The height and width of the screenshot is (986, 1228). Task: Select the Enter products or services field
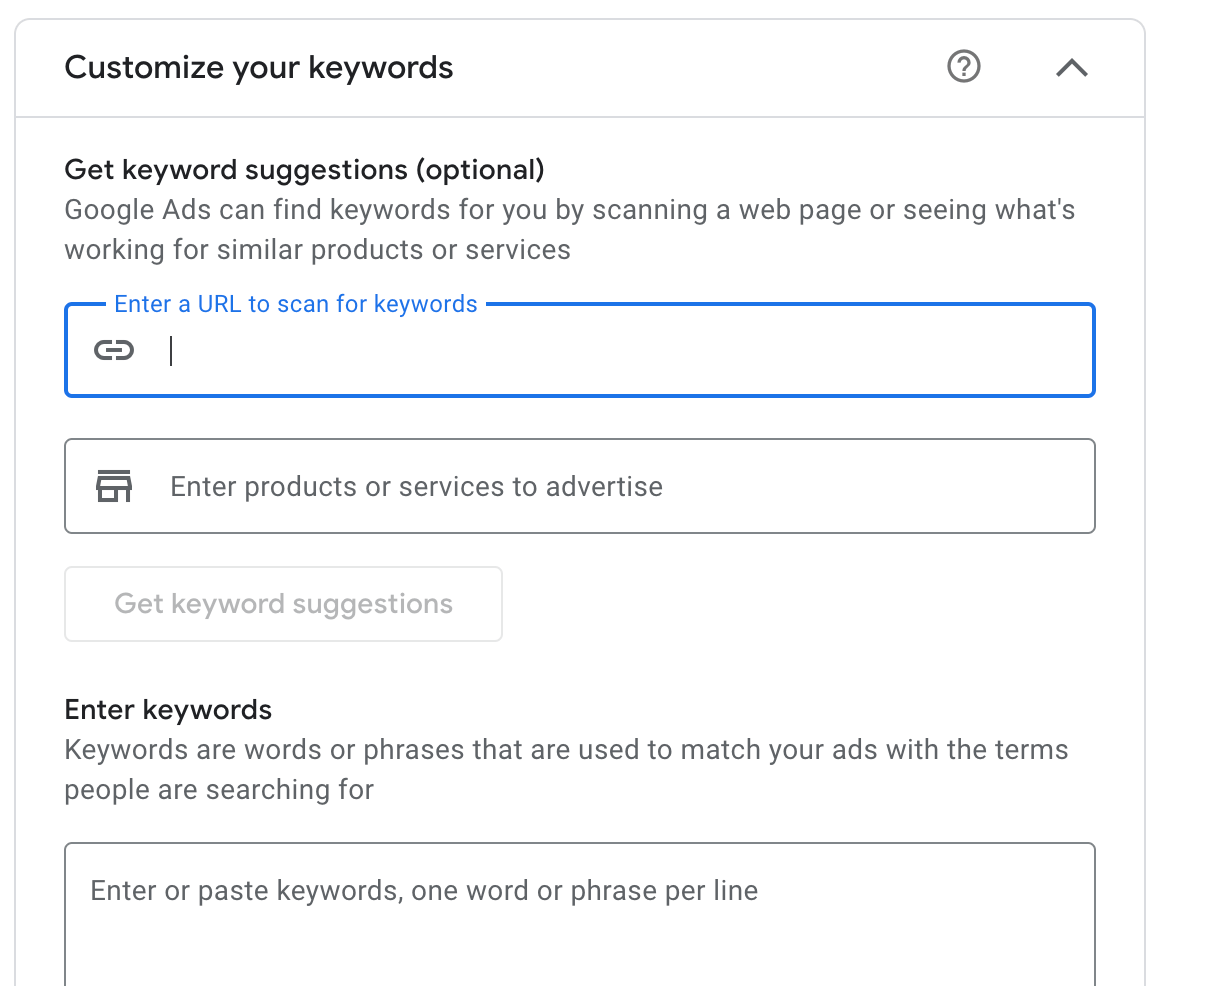tap(580, 486)
